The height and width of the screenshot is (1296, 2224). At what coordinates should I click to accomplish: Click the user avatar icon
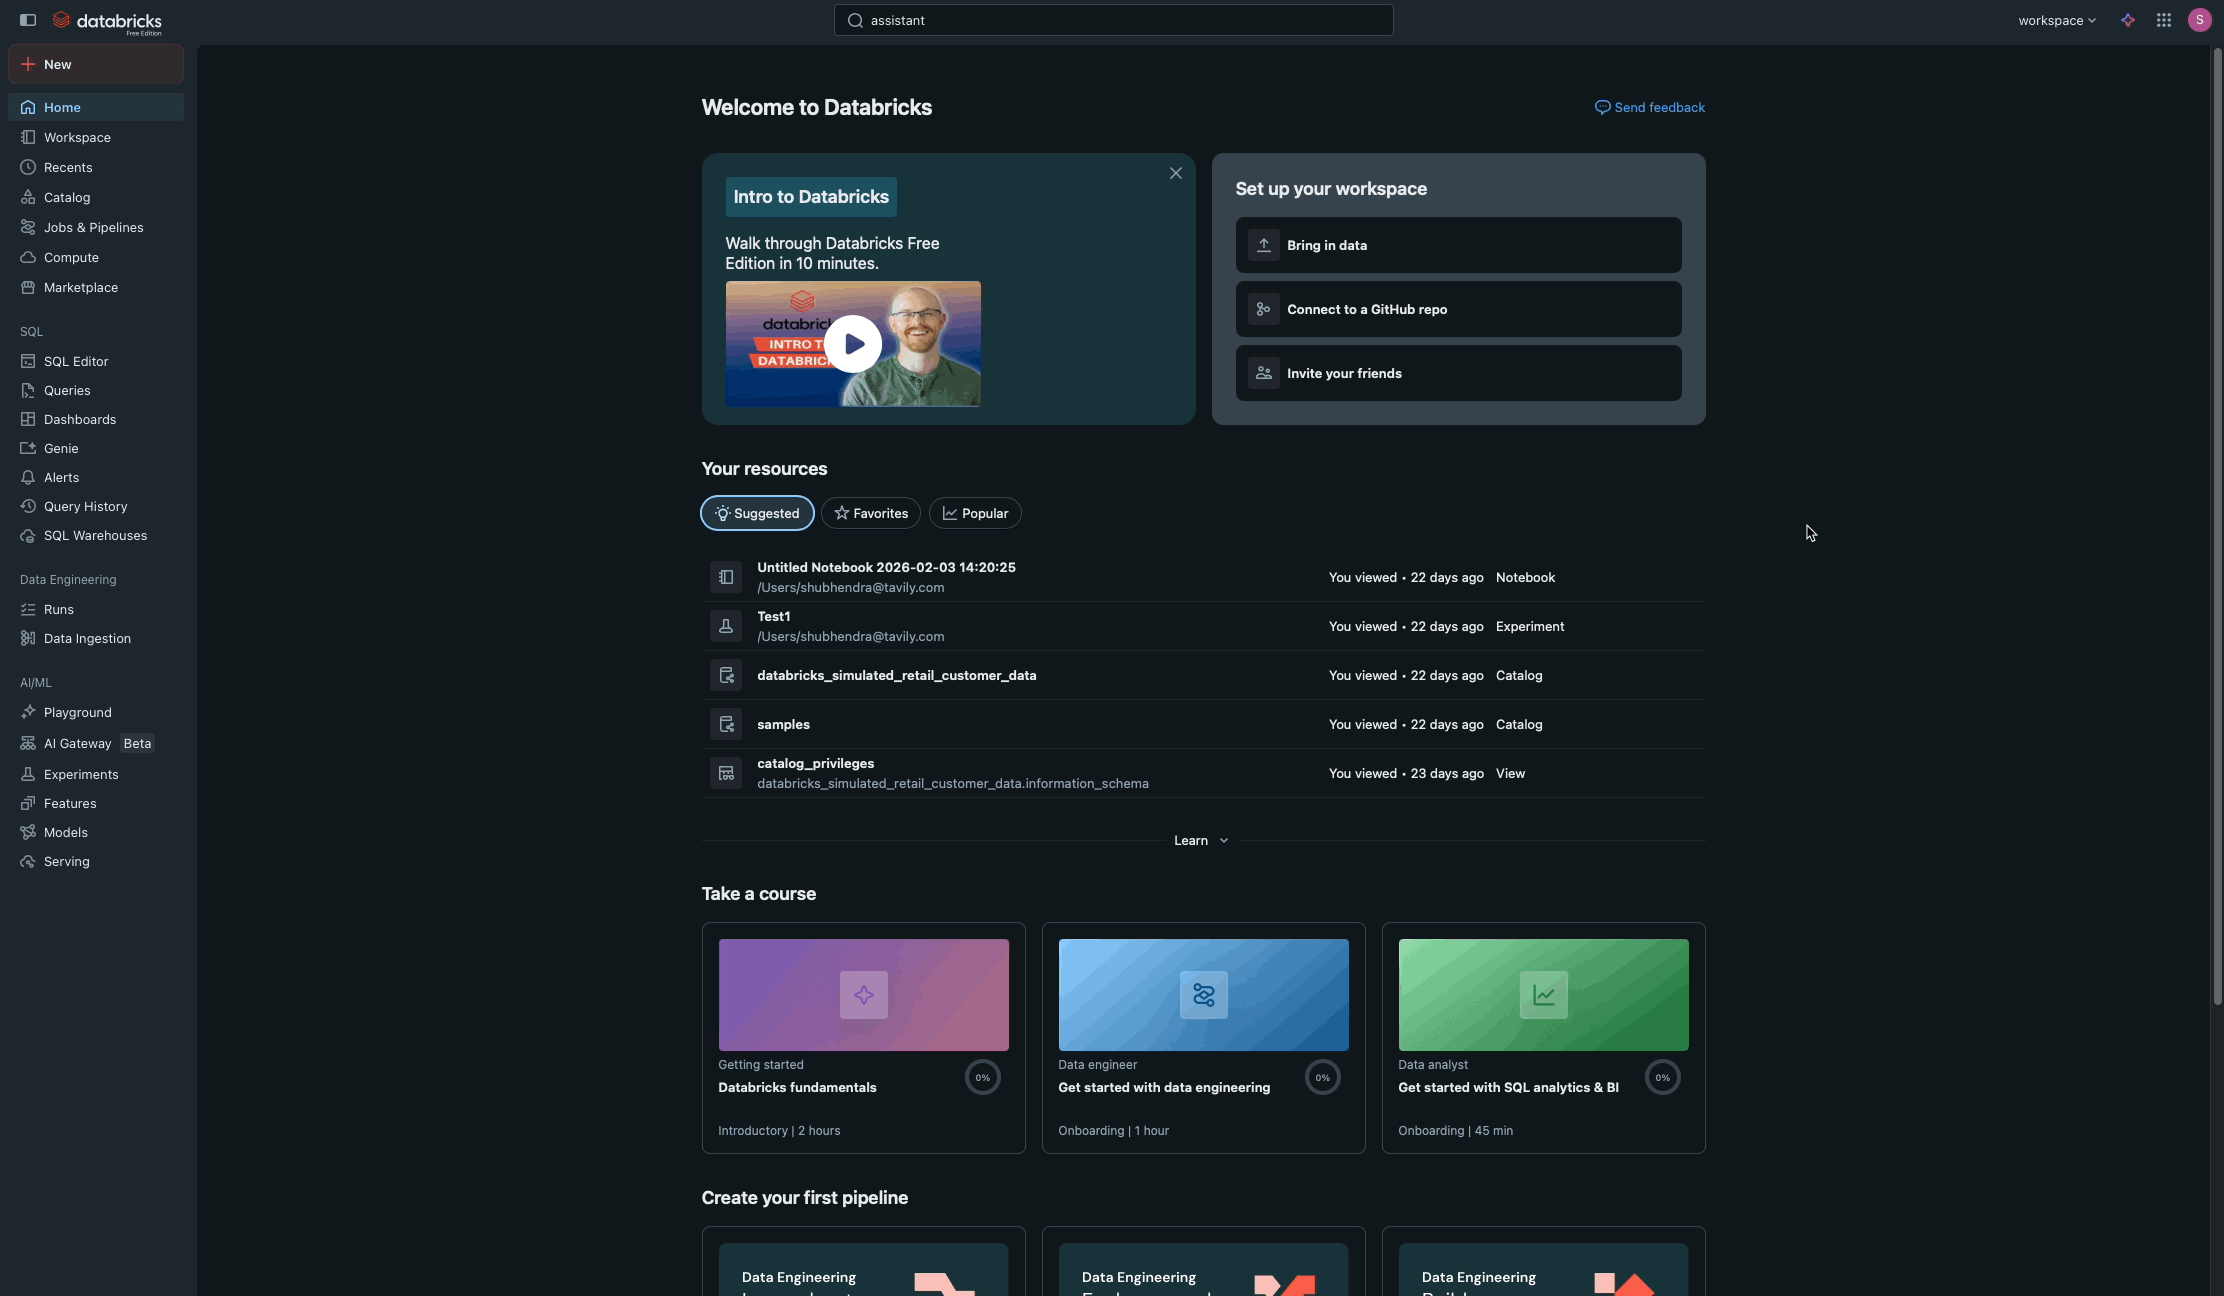point(2199,20)
